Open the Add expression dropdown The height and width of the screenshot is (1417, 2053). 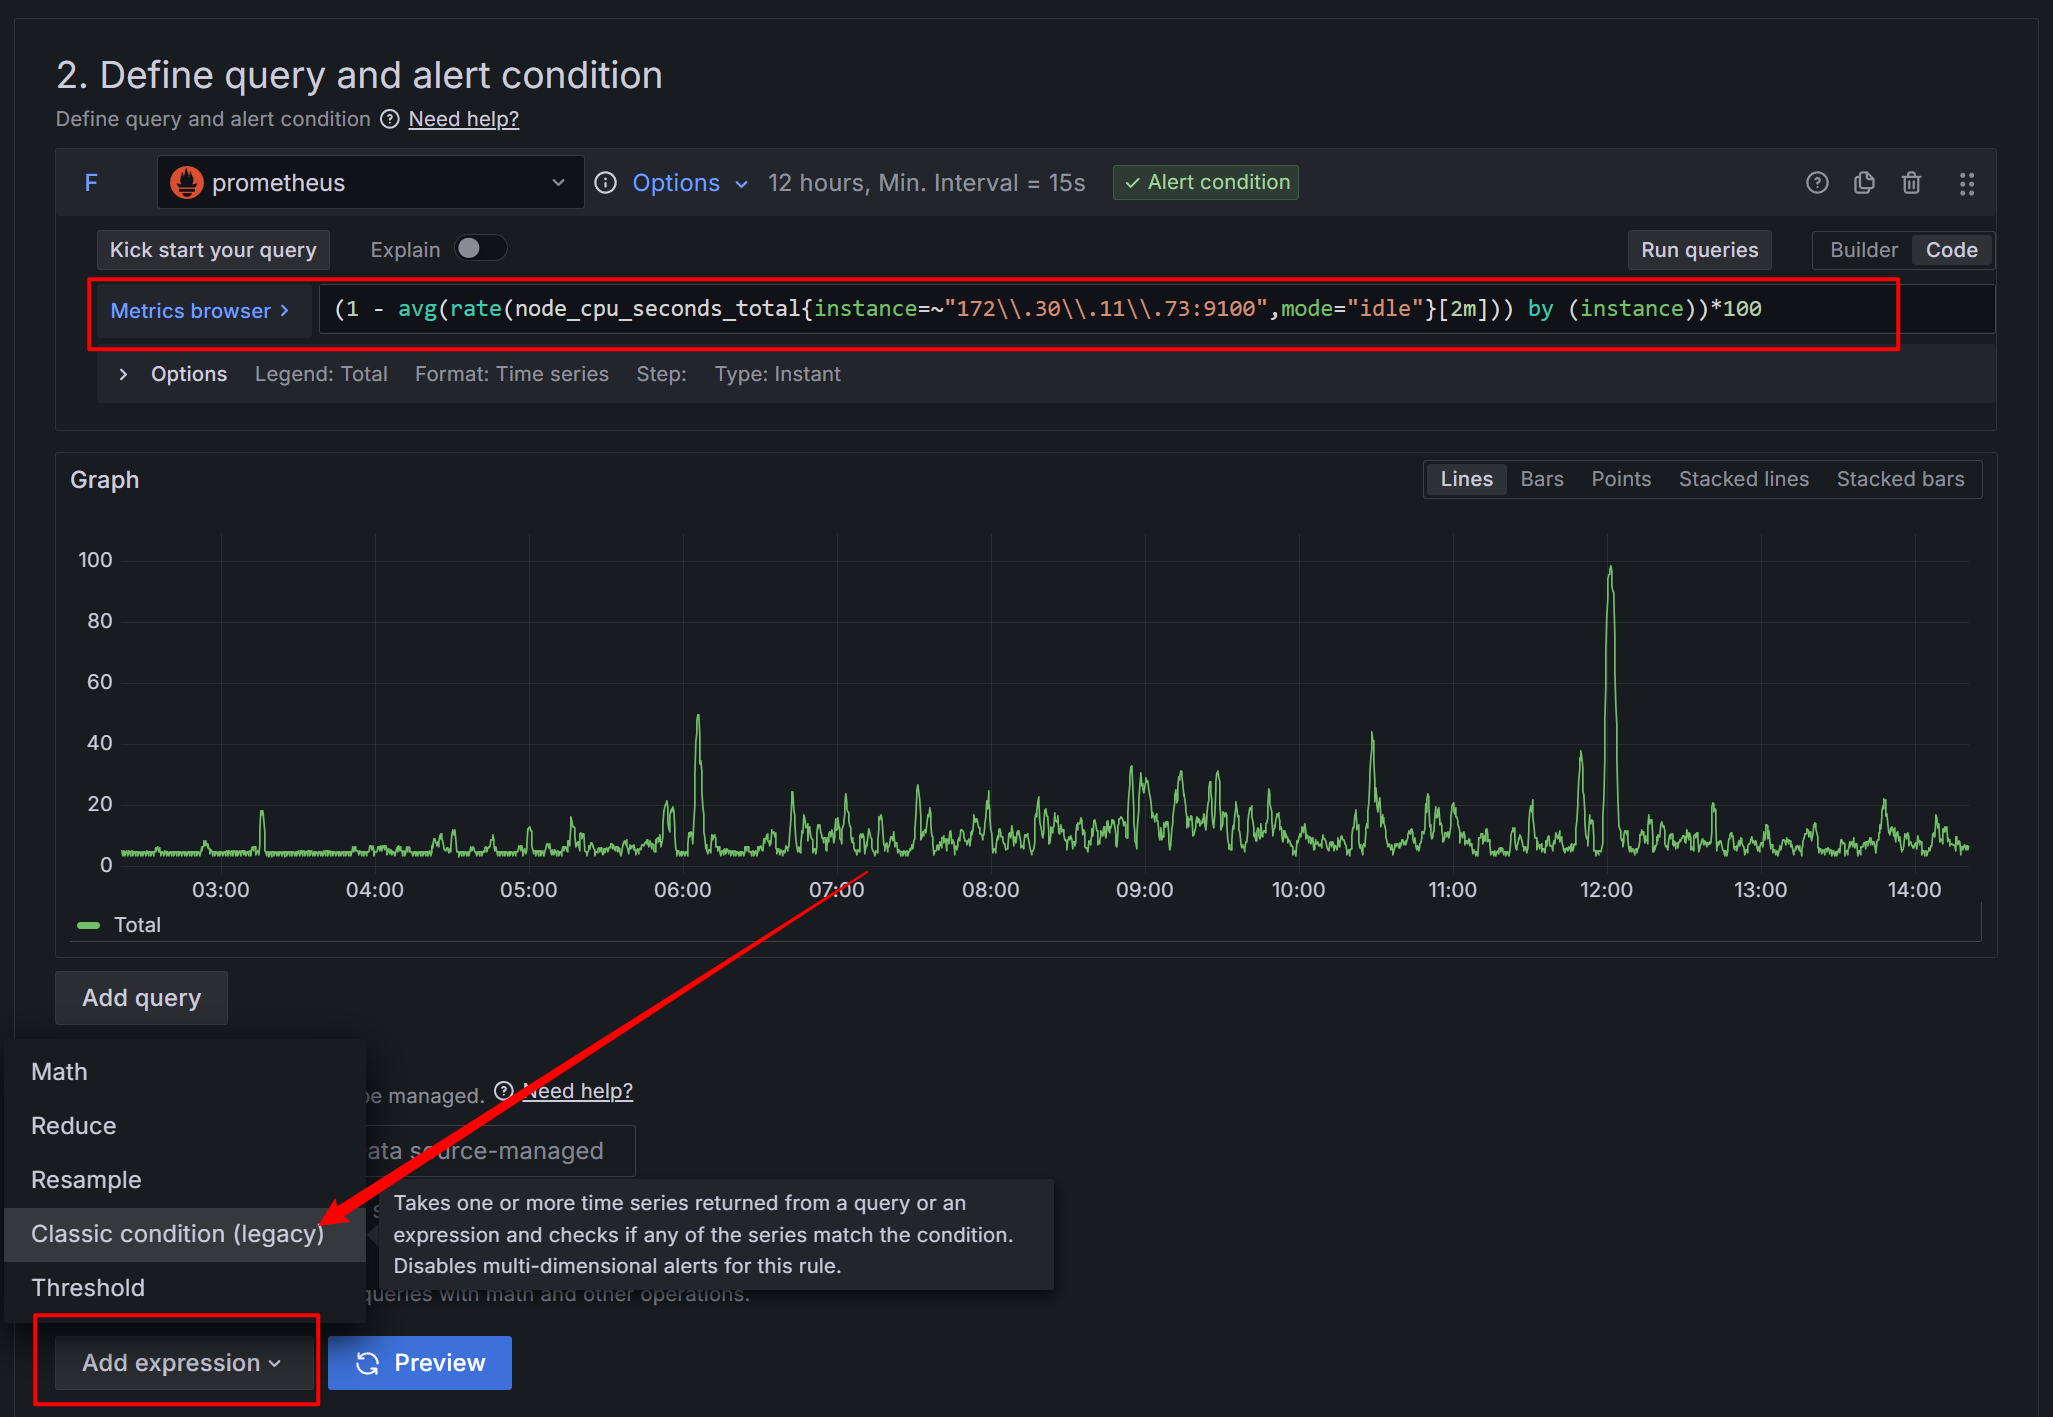tap(184, 1363)
